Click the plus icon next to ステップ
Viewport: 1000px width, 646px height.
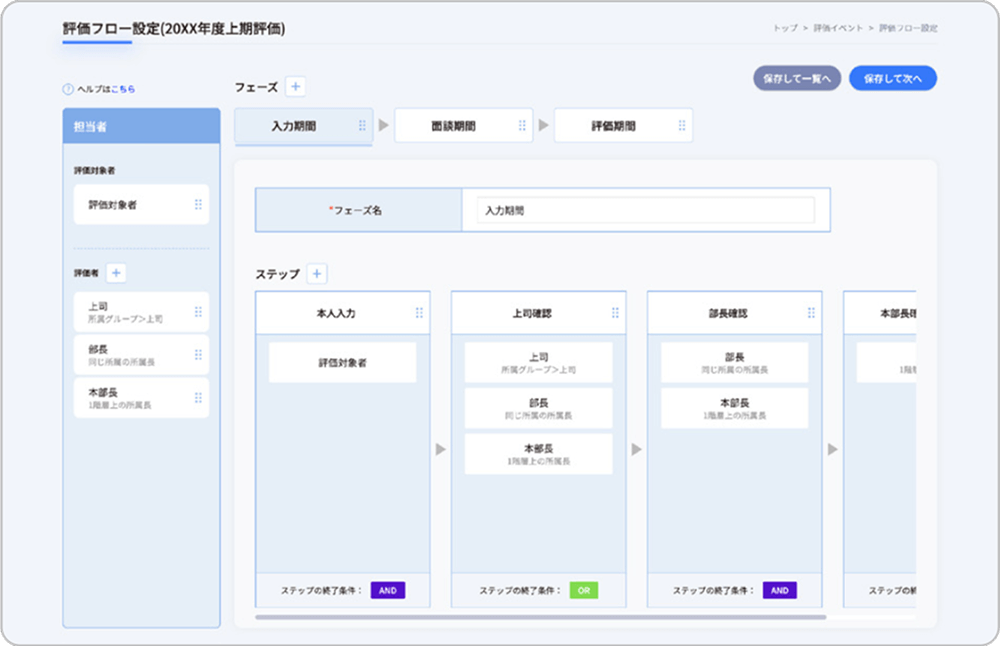point(316,273)
